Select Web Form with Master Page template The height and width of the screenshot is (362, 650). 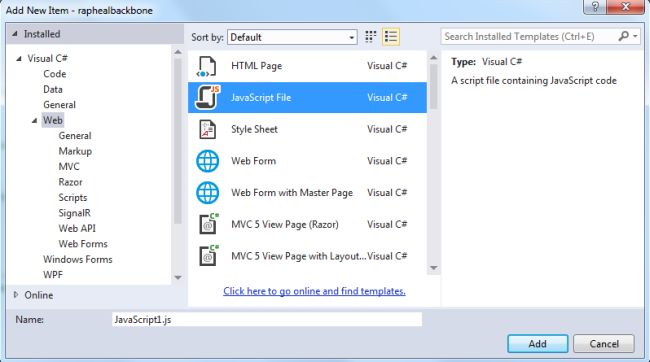pos(307,193)
